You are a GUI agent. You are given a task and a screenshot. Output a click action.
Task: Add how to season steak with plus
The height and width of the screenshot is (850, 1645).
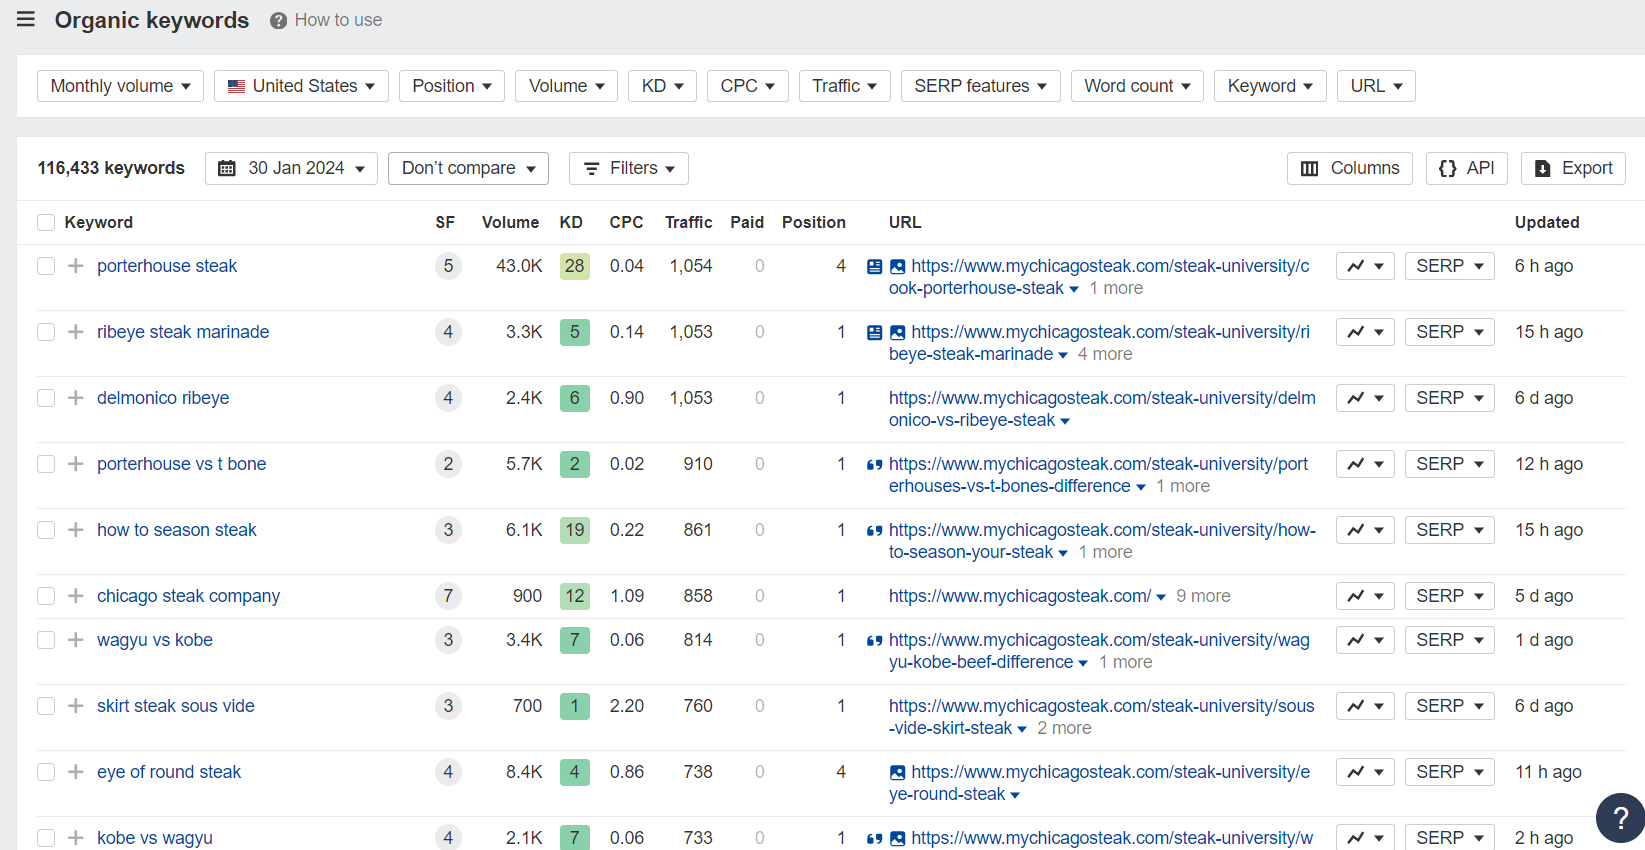76,530
